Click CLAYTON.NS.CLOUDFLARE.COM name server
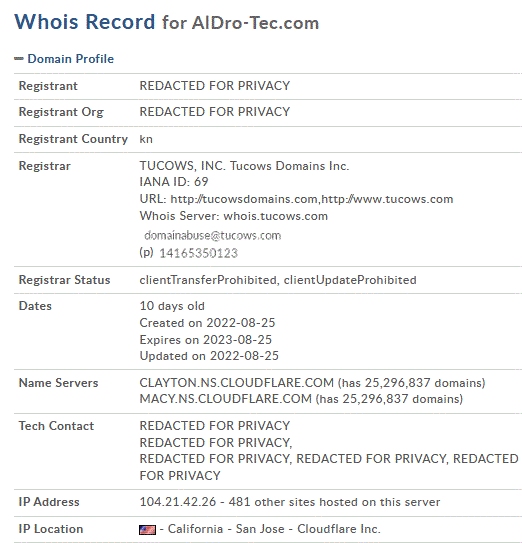The width and height of the screenshot is (522, 543). point(236,383)
